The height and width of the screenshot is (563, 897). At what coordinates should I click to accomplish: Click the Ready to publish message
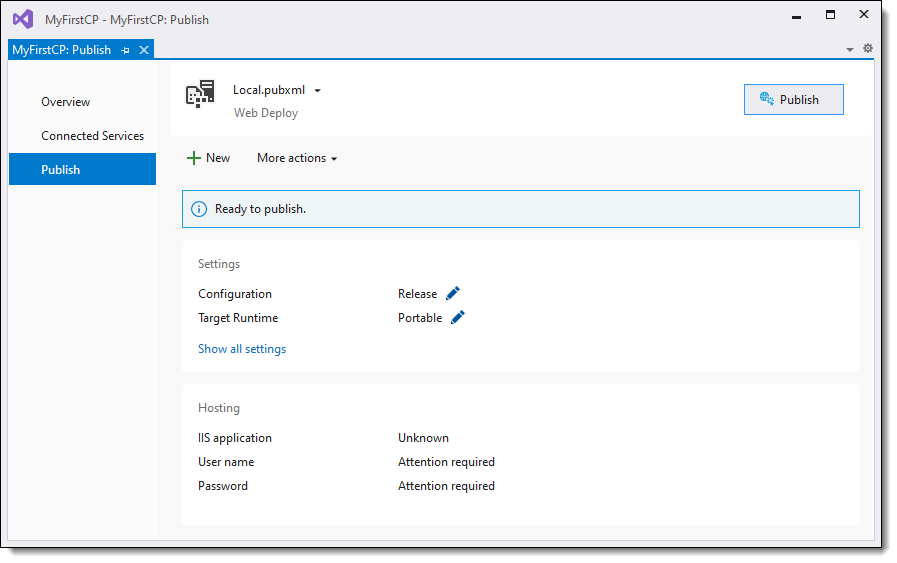click(260, 209)
